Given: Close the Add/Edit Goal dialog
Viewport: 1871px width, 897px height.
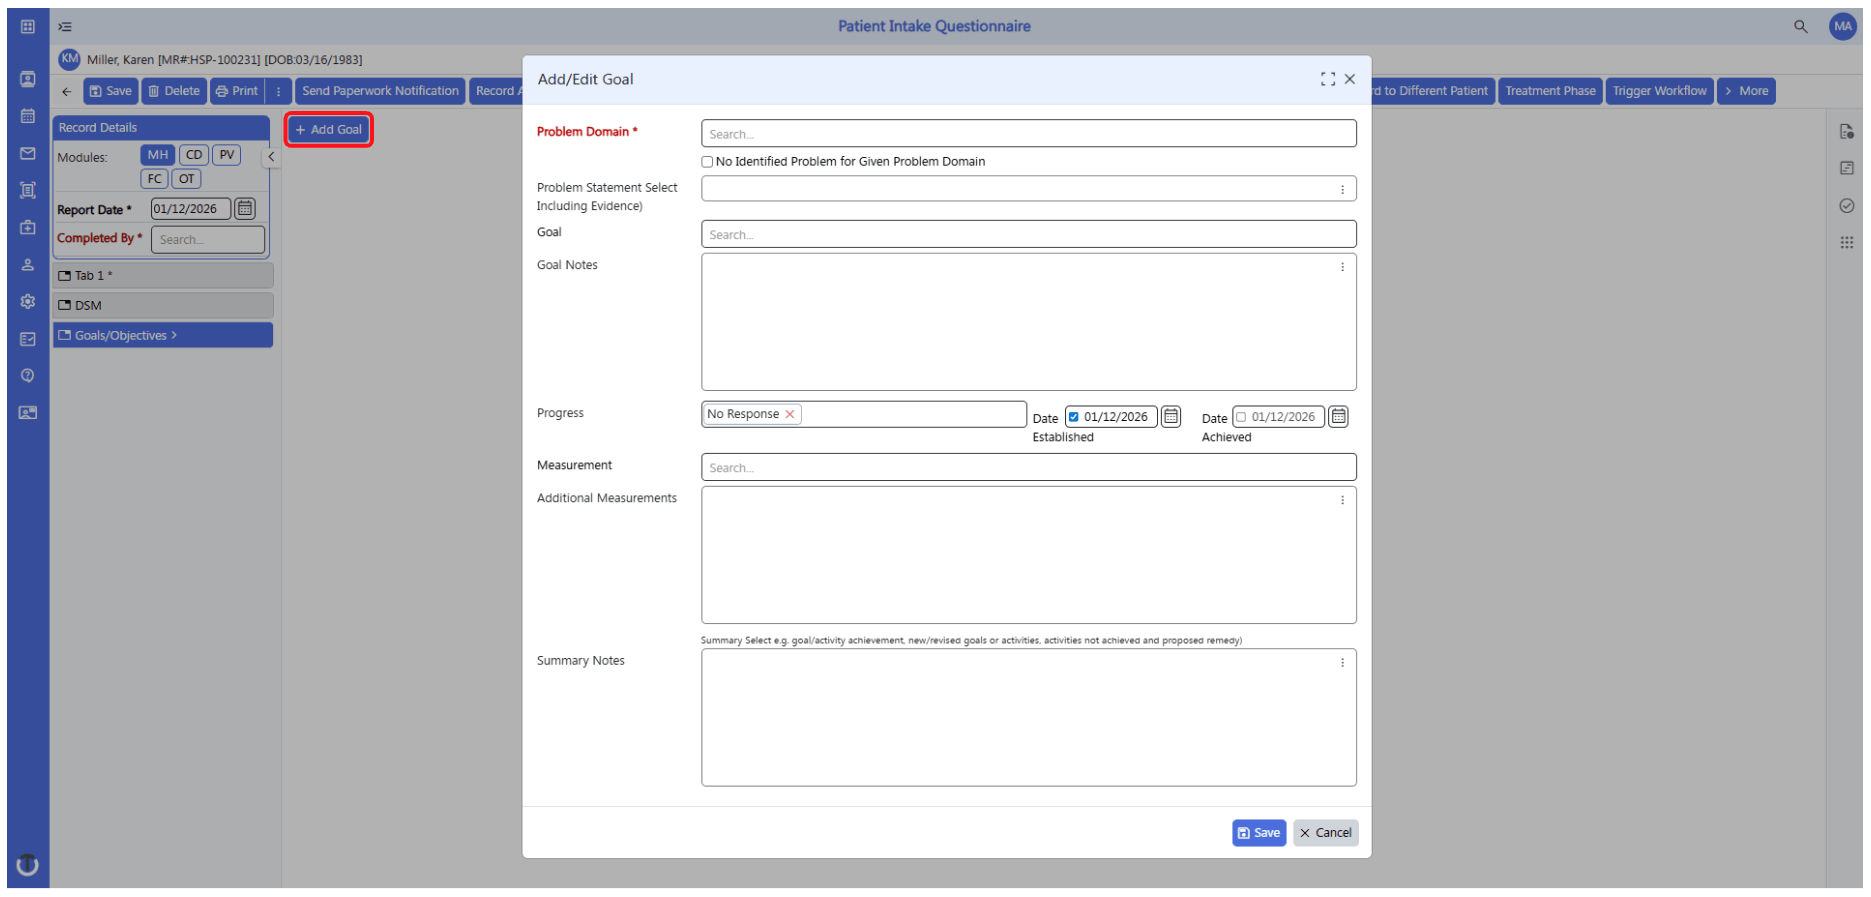Looking at the screenshot, I should click(x=1349, y=79).
